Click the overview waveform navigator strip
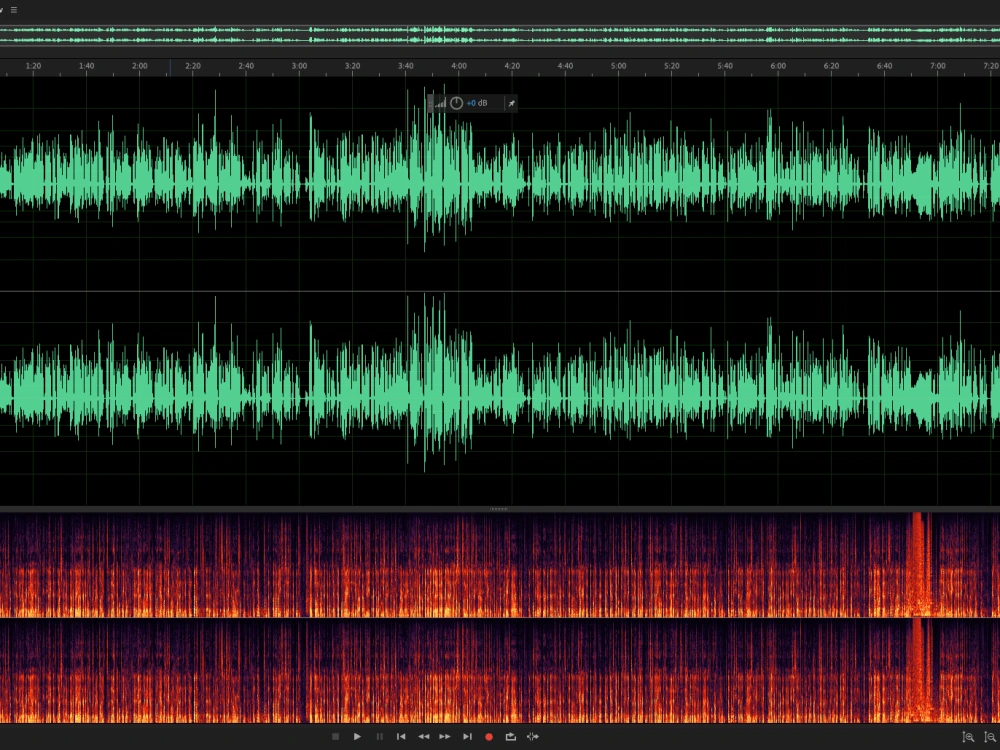 point(500,35)
